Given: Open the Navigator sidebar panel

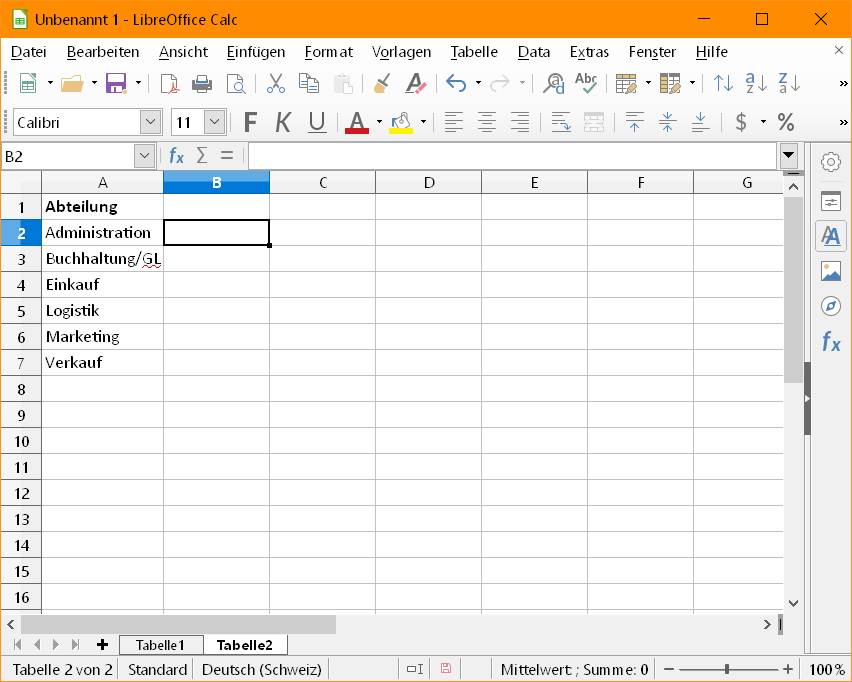Looking at the screenshot, I should (x=830, y=305).
